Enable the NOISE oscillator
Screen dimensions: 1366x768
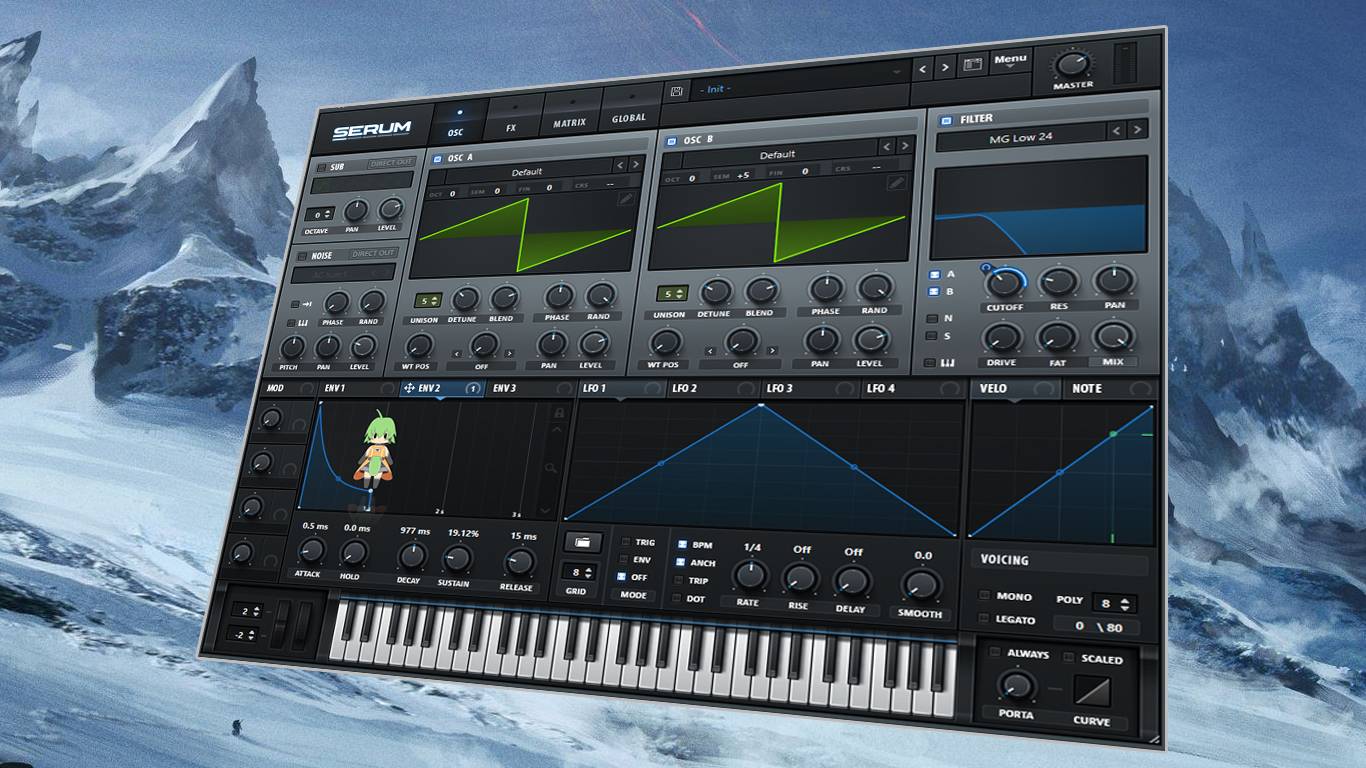[x=303, y=257]
